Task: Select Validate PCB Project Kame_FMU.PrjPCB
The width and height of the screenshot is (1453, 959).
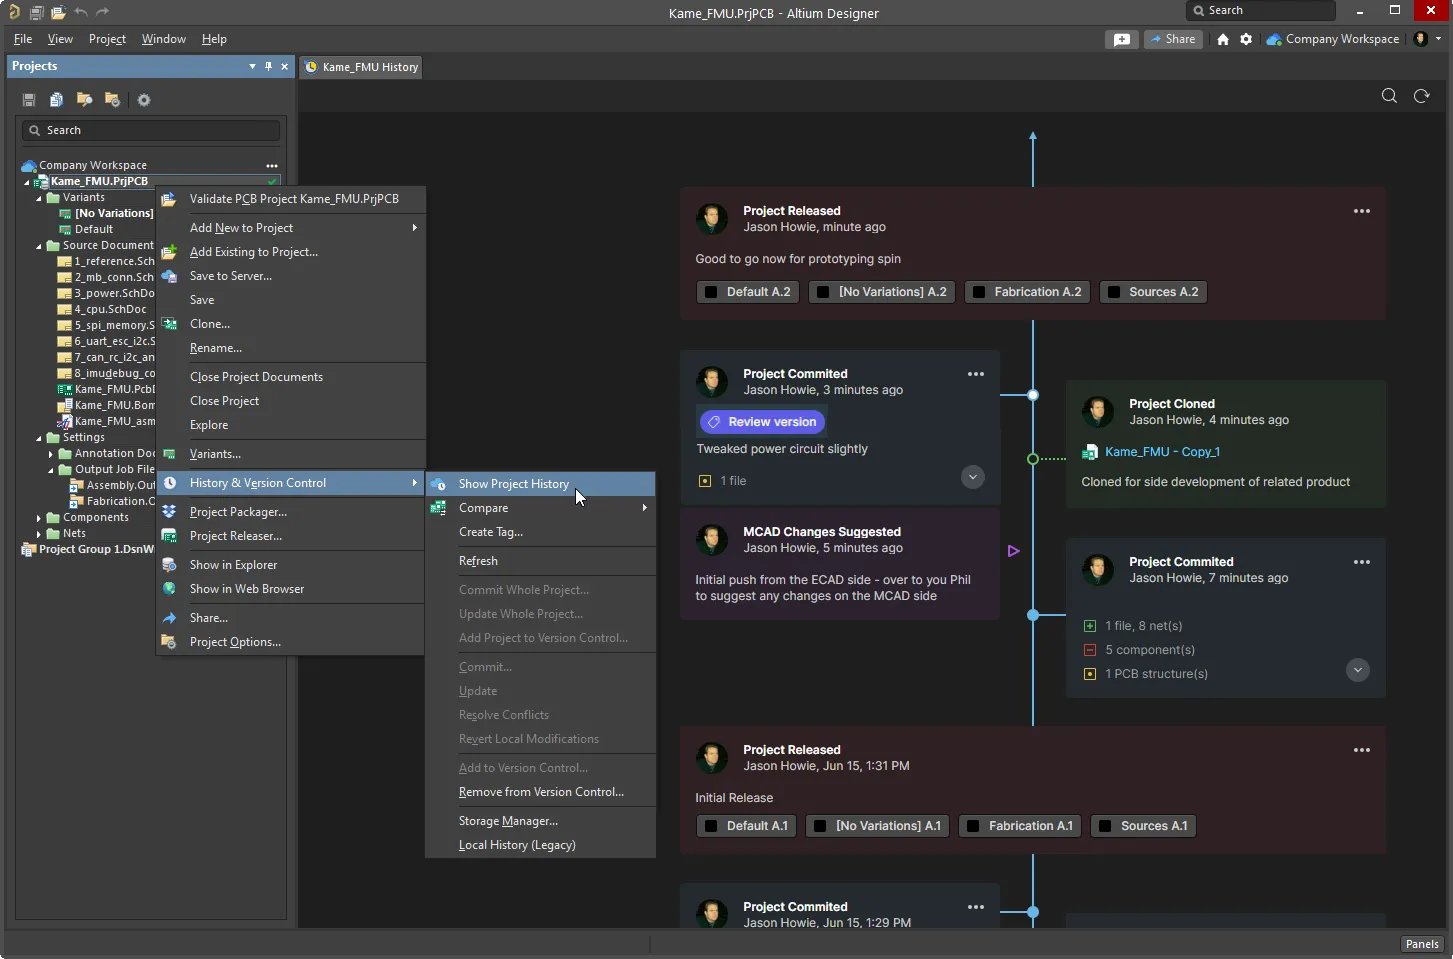Action: coord(290,199)
